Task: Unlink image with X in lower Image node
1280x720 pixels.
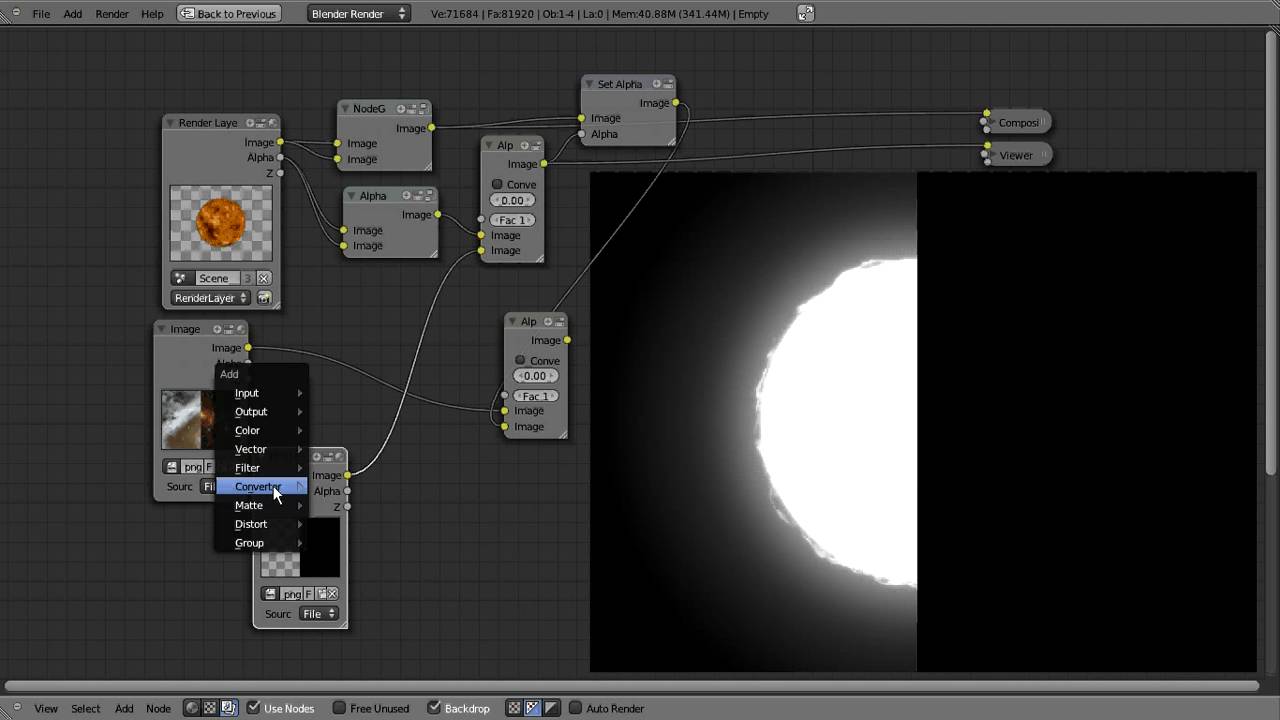Action: point(332,594)
